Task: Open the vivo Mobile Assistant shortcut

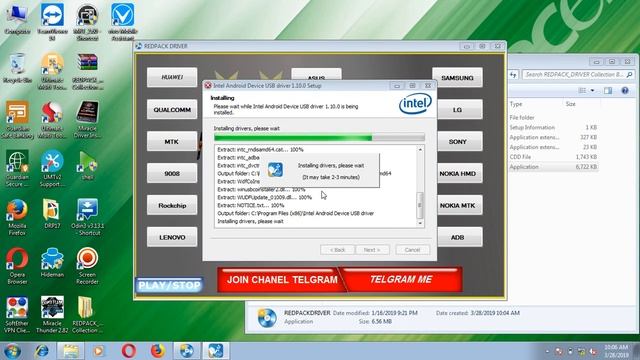Action: point(122,21)
